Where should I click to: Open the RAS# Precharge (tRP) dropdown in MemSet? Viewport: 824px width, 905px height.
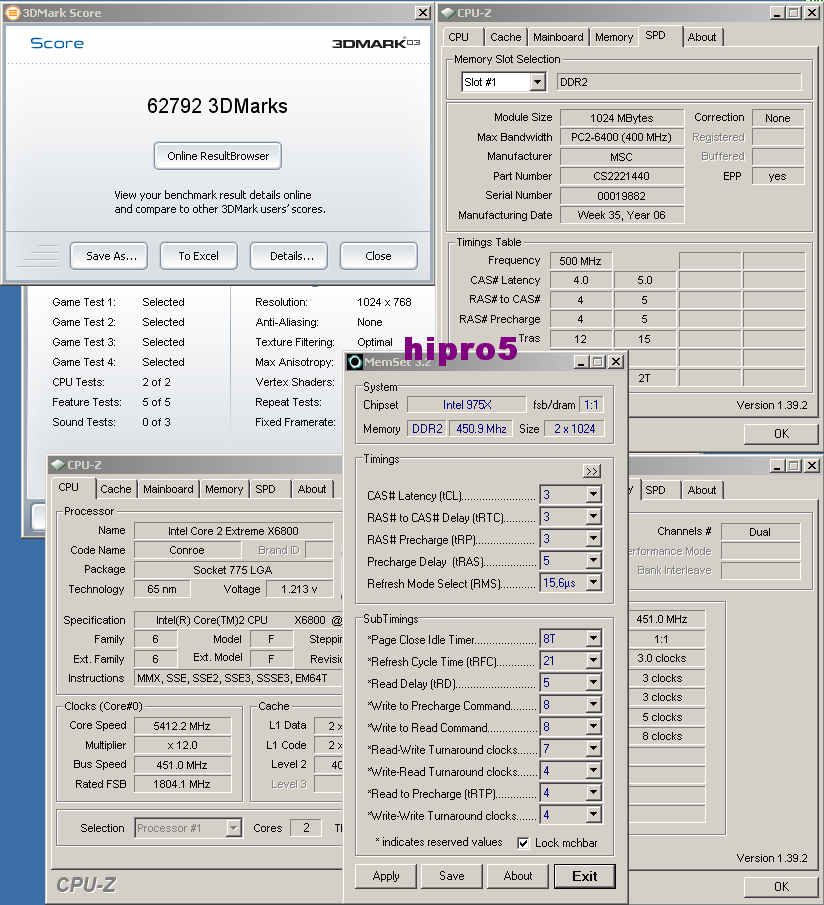click(593, 538)
